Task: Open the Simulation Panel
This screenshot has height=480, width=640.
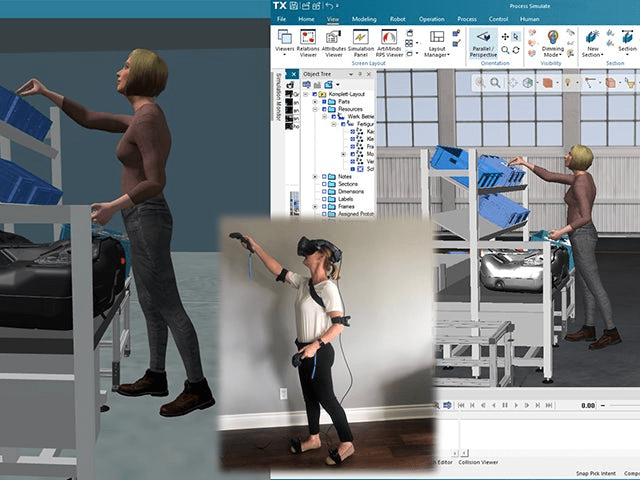Action: (360, 43)
